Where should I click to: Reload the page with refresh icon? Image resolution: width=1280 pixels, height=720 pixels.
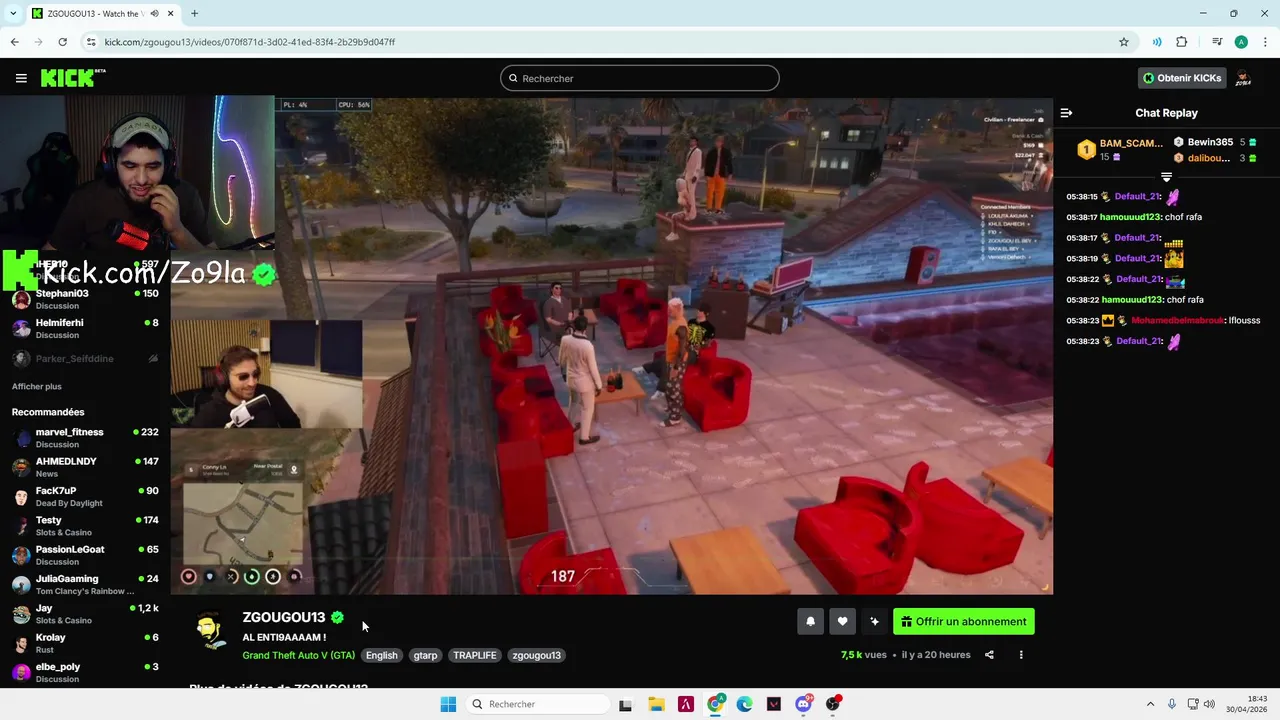(x=63, y=42)
